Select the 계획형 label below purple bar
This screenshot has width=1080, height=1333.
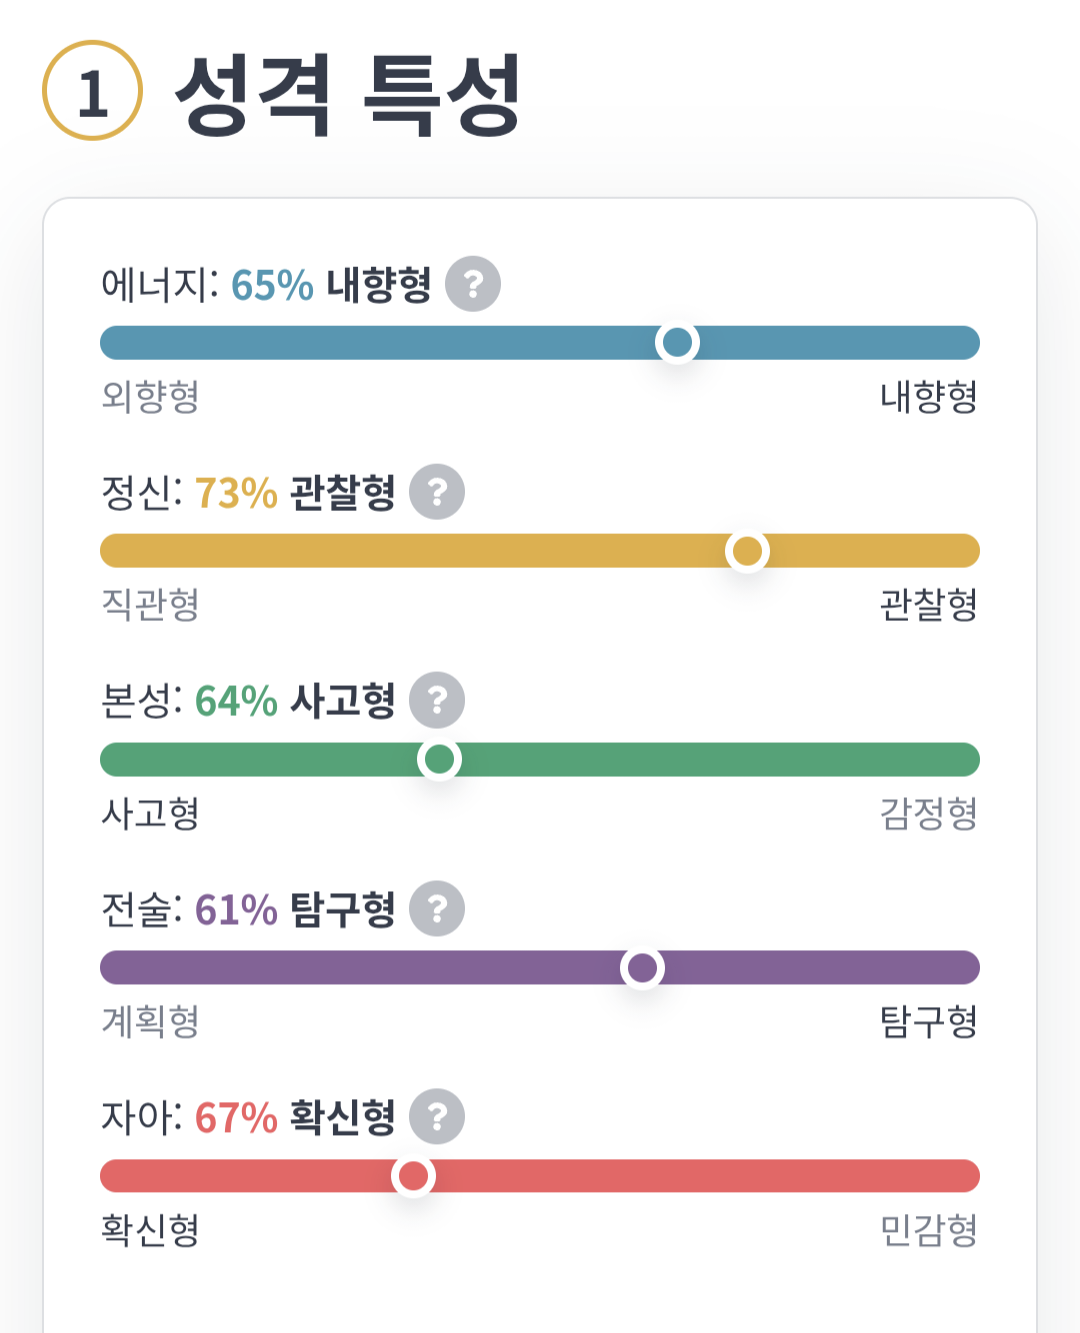150,1022
